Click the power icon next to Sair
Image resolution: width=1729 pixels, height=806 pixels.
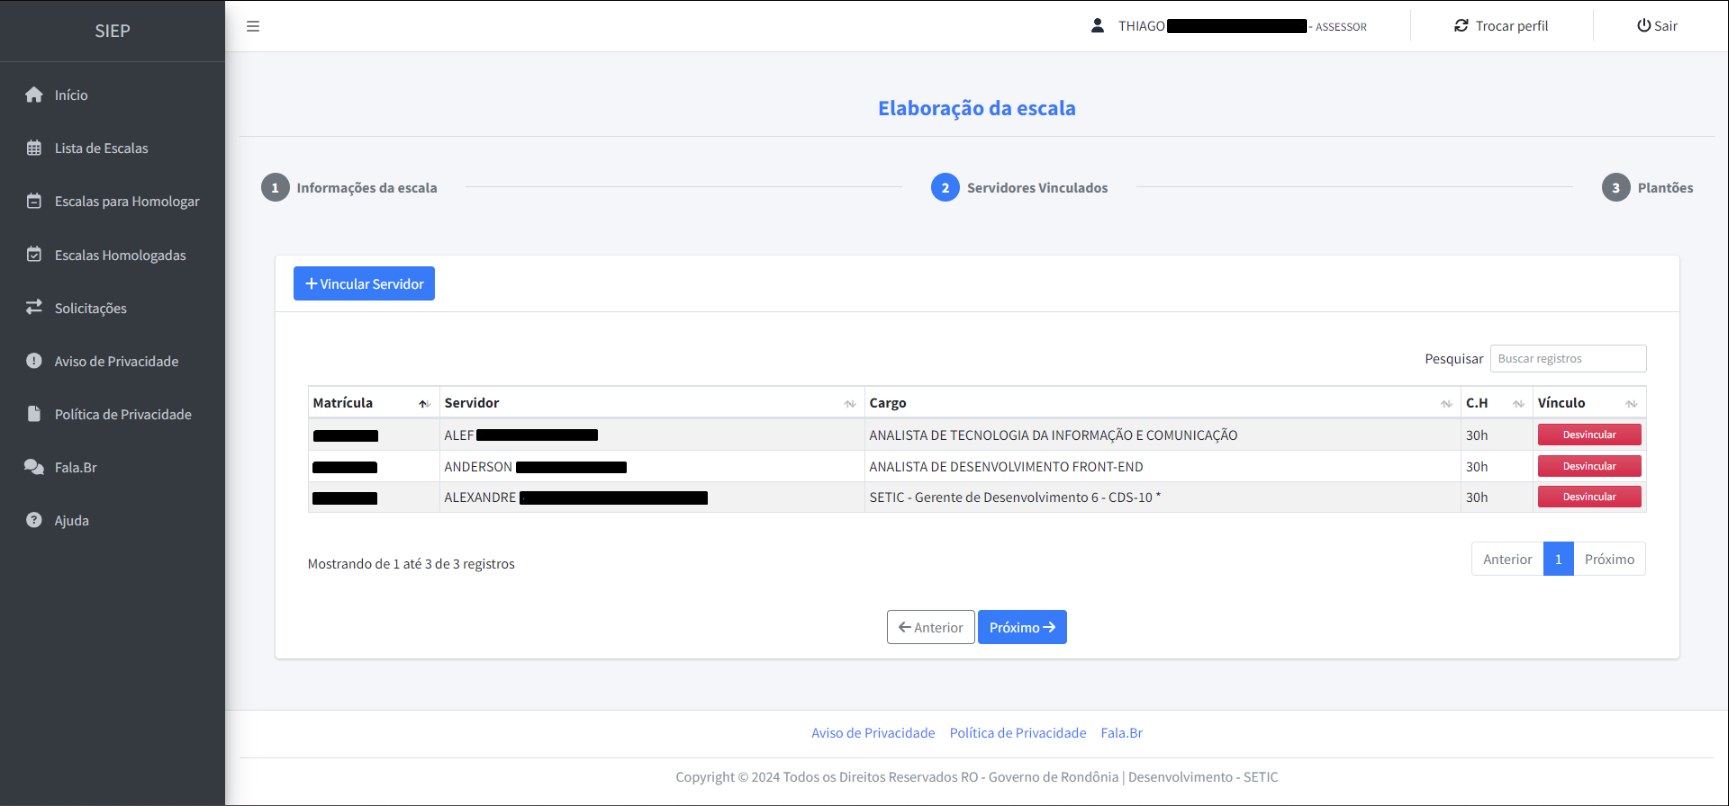(1643, 26)
